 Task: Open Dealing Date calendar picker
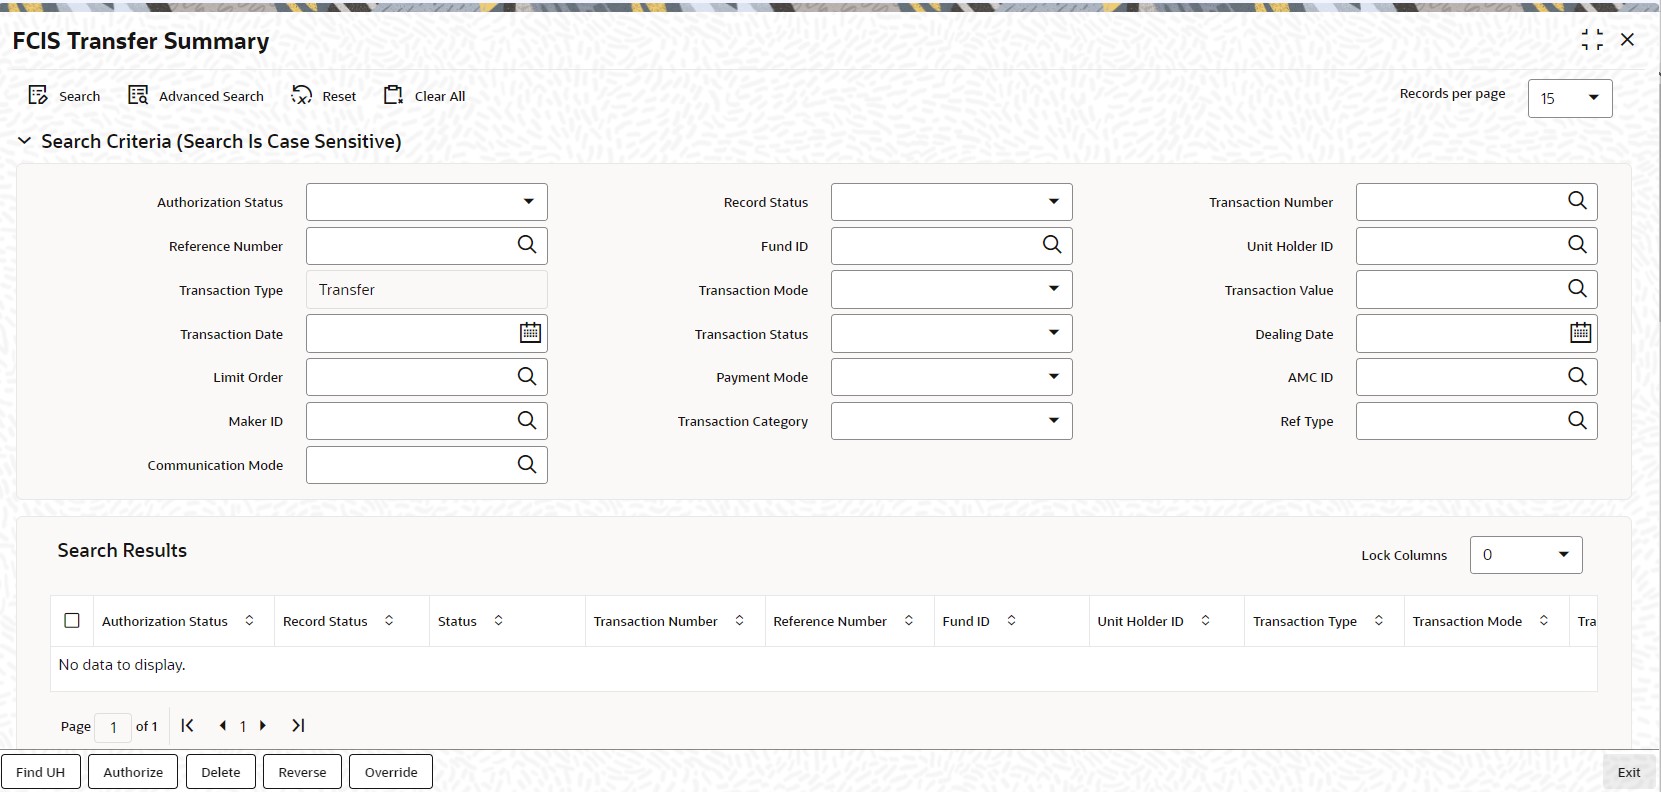(x=1580, y=333)
